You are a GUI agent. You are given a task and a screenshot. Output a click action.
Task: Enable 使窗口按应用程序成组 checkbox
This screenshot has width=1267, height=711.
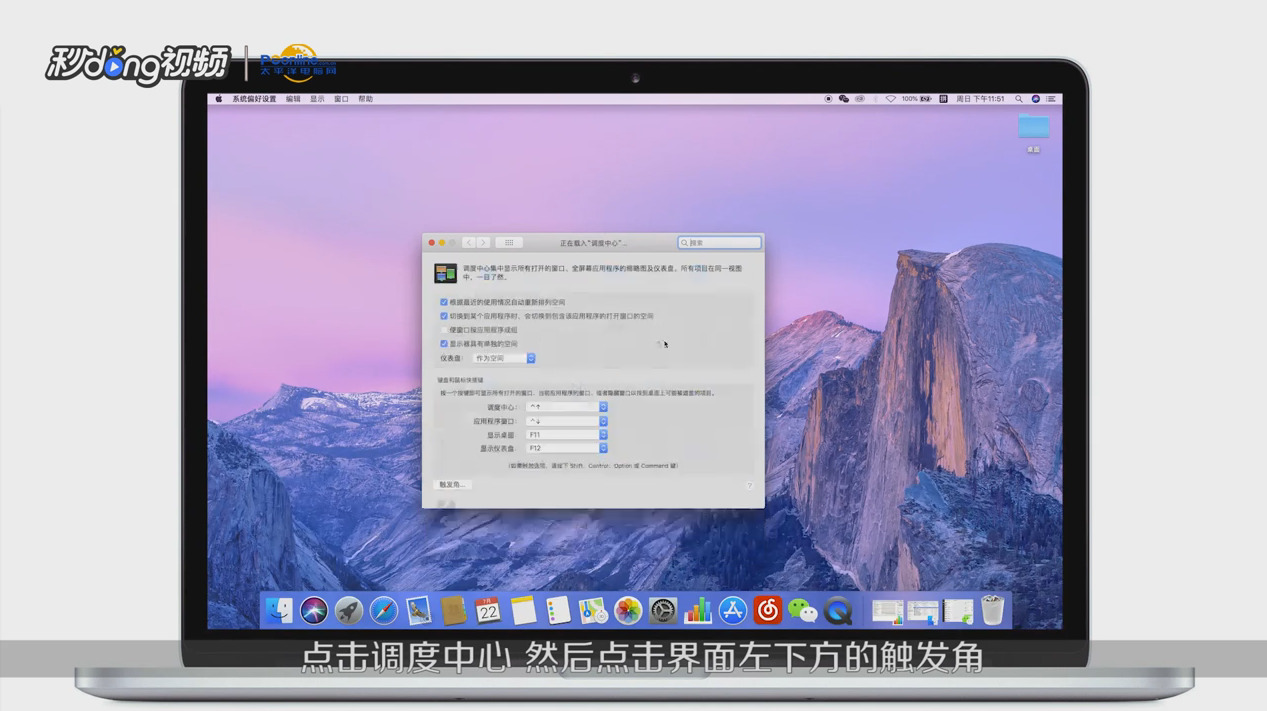tap(444, 330)
